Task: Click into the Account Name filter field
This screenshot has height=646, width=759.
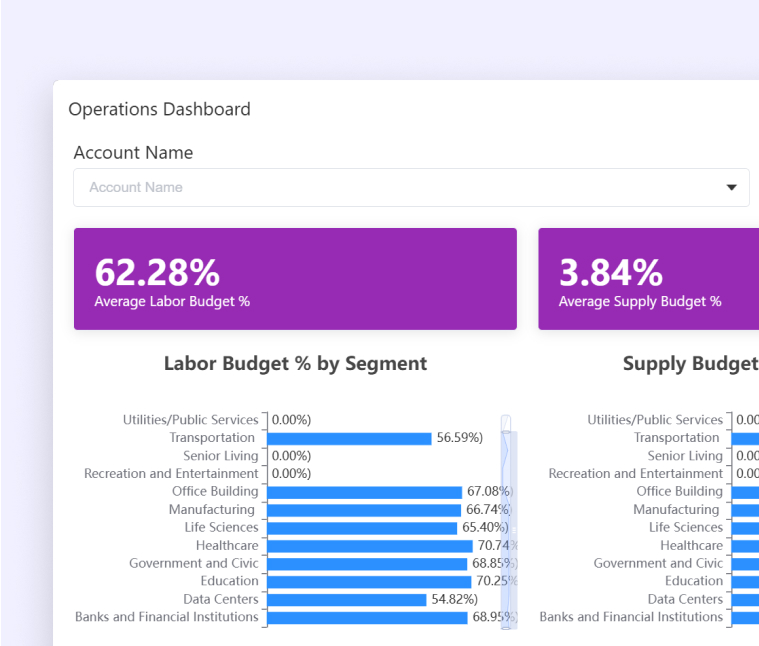Action: (411, 187)
